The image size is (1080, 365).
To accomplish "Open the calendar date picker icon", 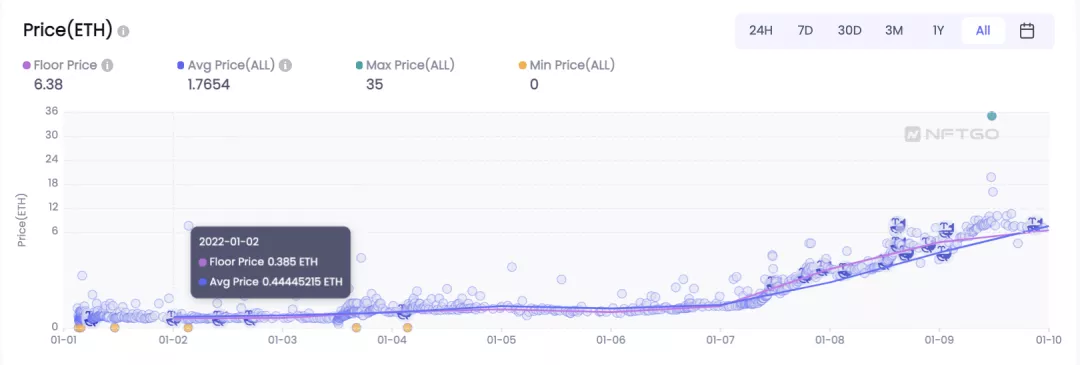I will [1026, 31].
